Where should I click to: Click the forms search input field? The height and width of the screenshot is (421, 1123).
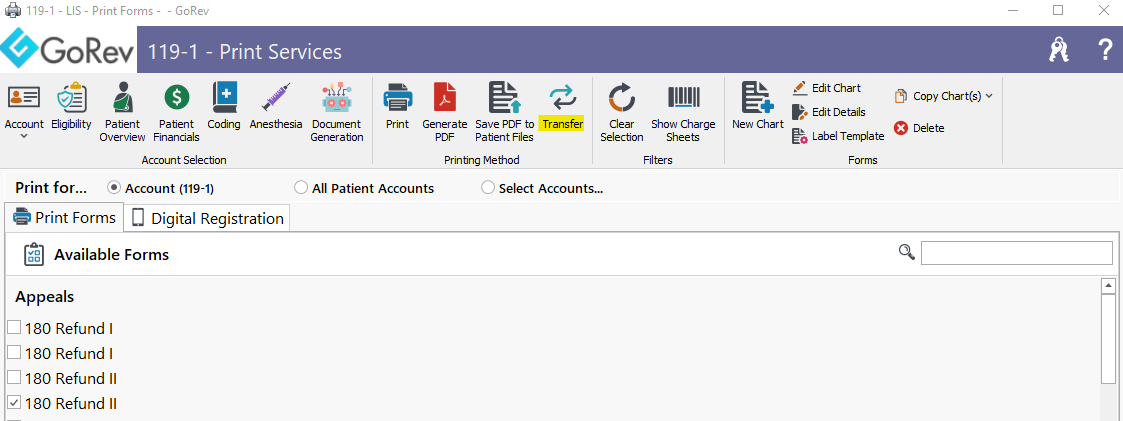click(1016, 253)
